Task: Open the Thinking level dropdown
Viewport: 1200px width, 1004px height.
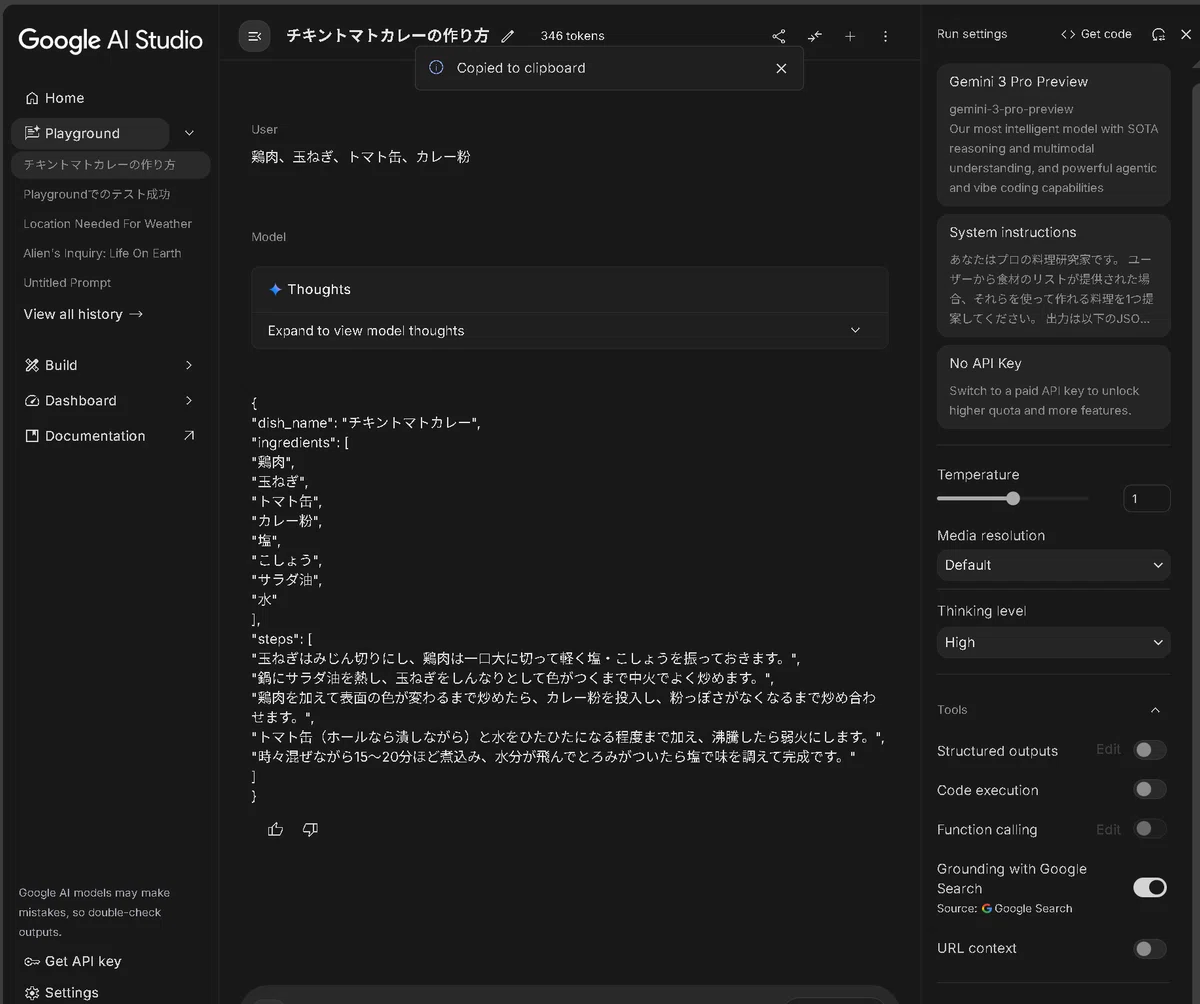Action: point(1054,643)
